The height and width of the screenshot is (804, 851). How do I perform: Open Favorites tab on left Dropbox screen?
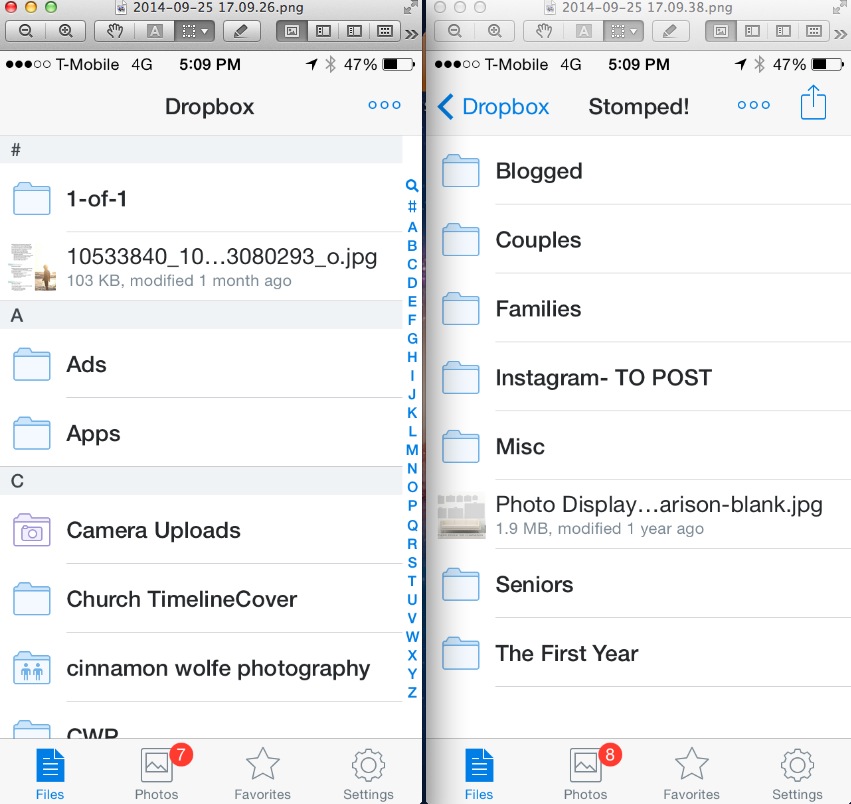[262, 775]
